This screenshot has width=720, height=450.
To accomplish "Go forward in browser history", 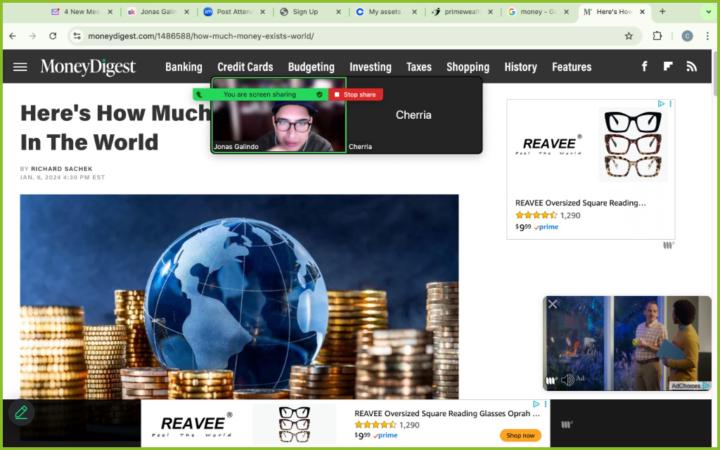I will [32, 36].
